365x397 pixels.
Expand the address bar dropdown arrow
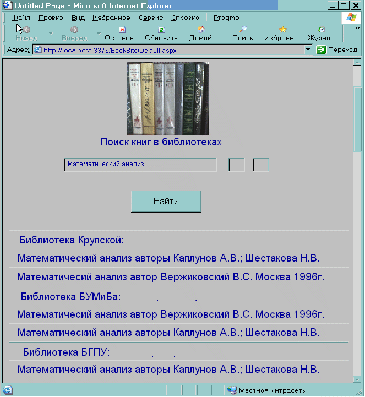(x=308, y=50)
